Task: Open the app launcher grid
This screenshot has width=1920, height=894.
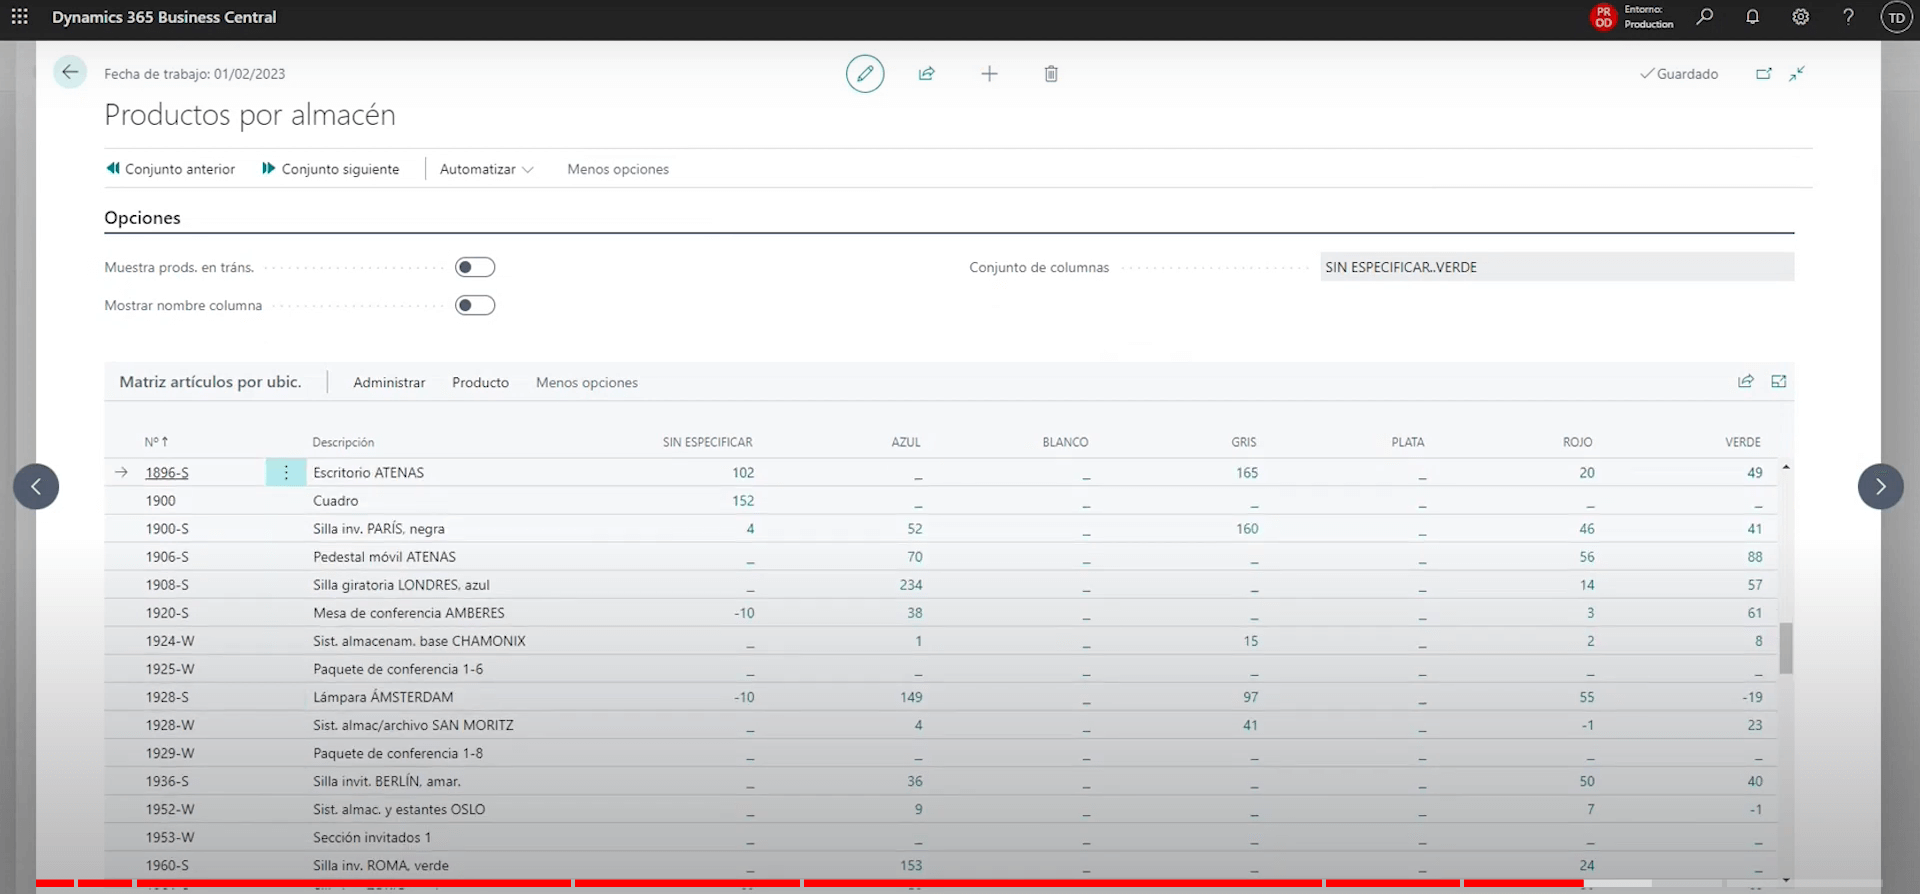Action: pos(19,17)
